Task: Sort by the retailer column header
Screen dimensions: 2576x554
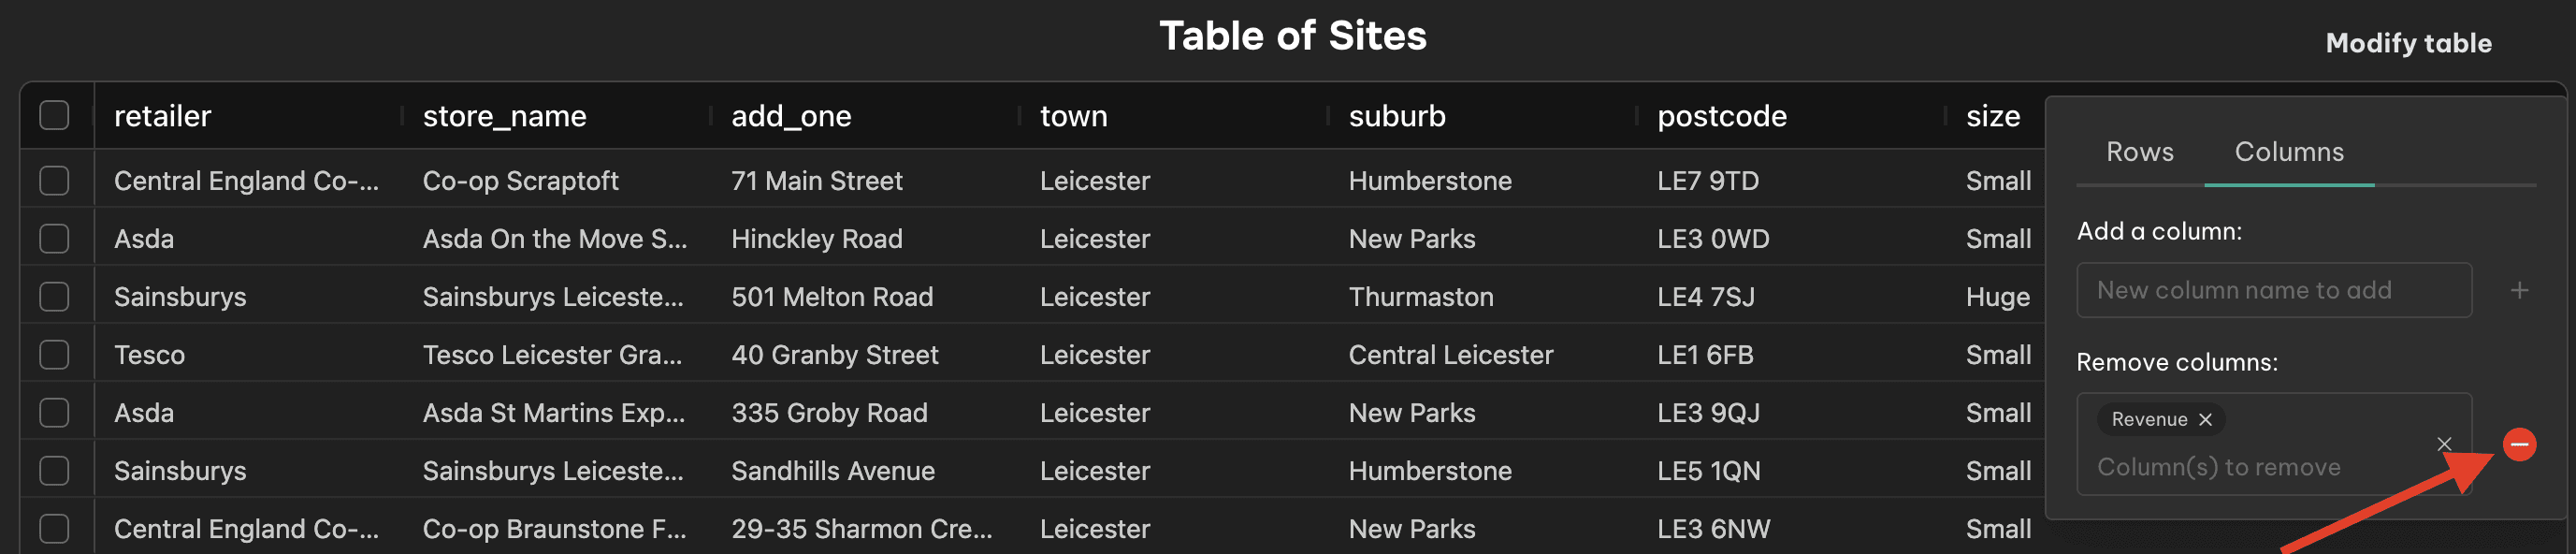Action: (x=162, y=116)
